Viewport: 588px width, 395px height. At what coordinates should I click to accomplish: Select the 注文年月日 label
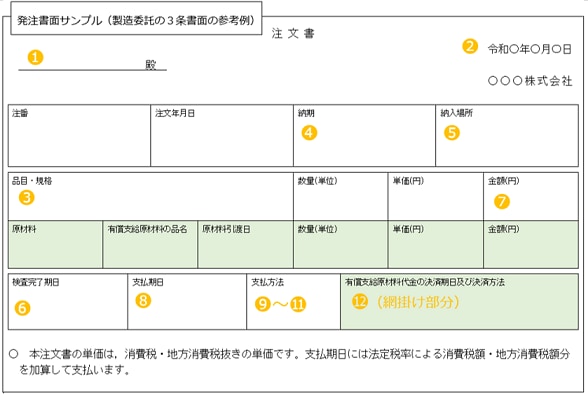coord(175,113)
